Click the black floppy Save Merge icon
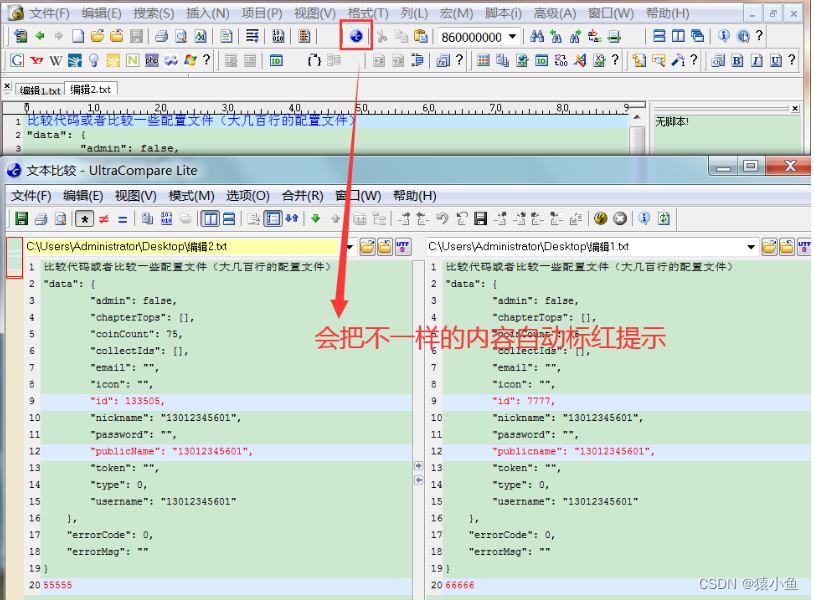814x600 pixels. point(481,219)
